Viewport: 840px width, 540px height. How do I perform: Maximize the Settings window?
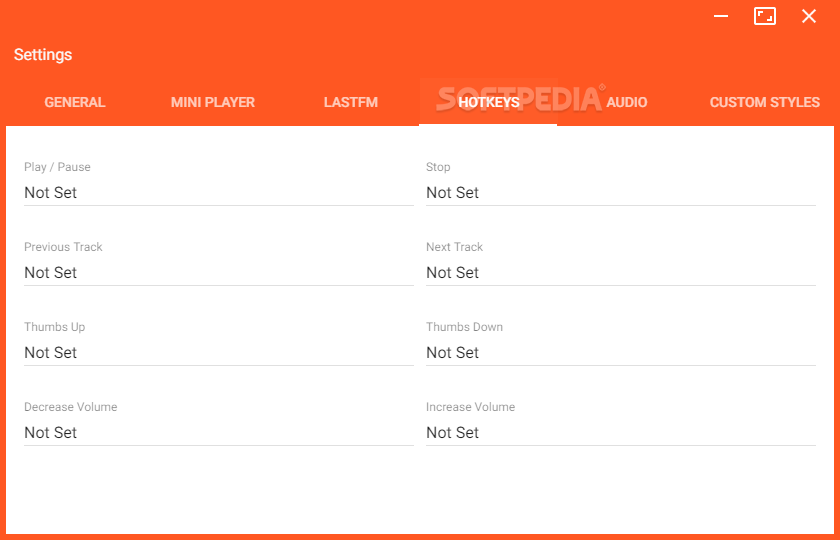coord(764,16)
